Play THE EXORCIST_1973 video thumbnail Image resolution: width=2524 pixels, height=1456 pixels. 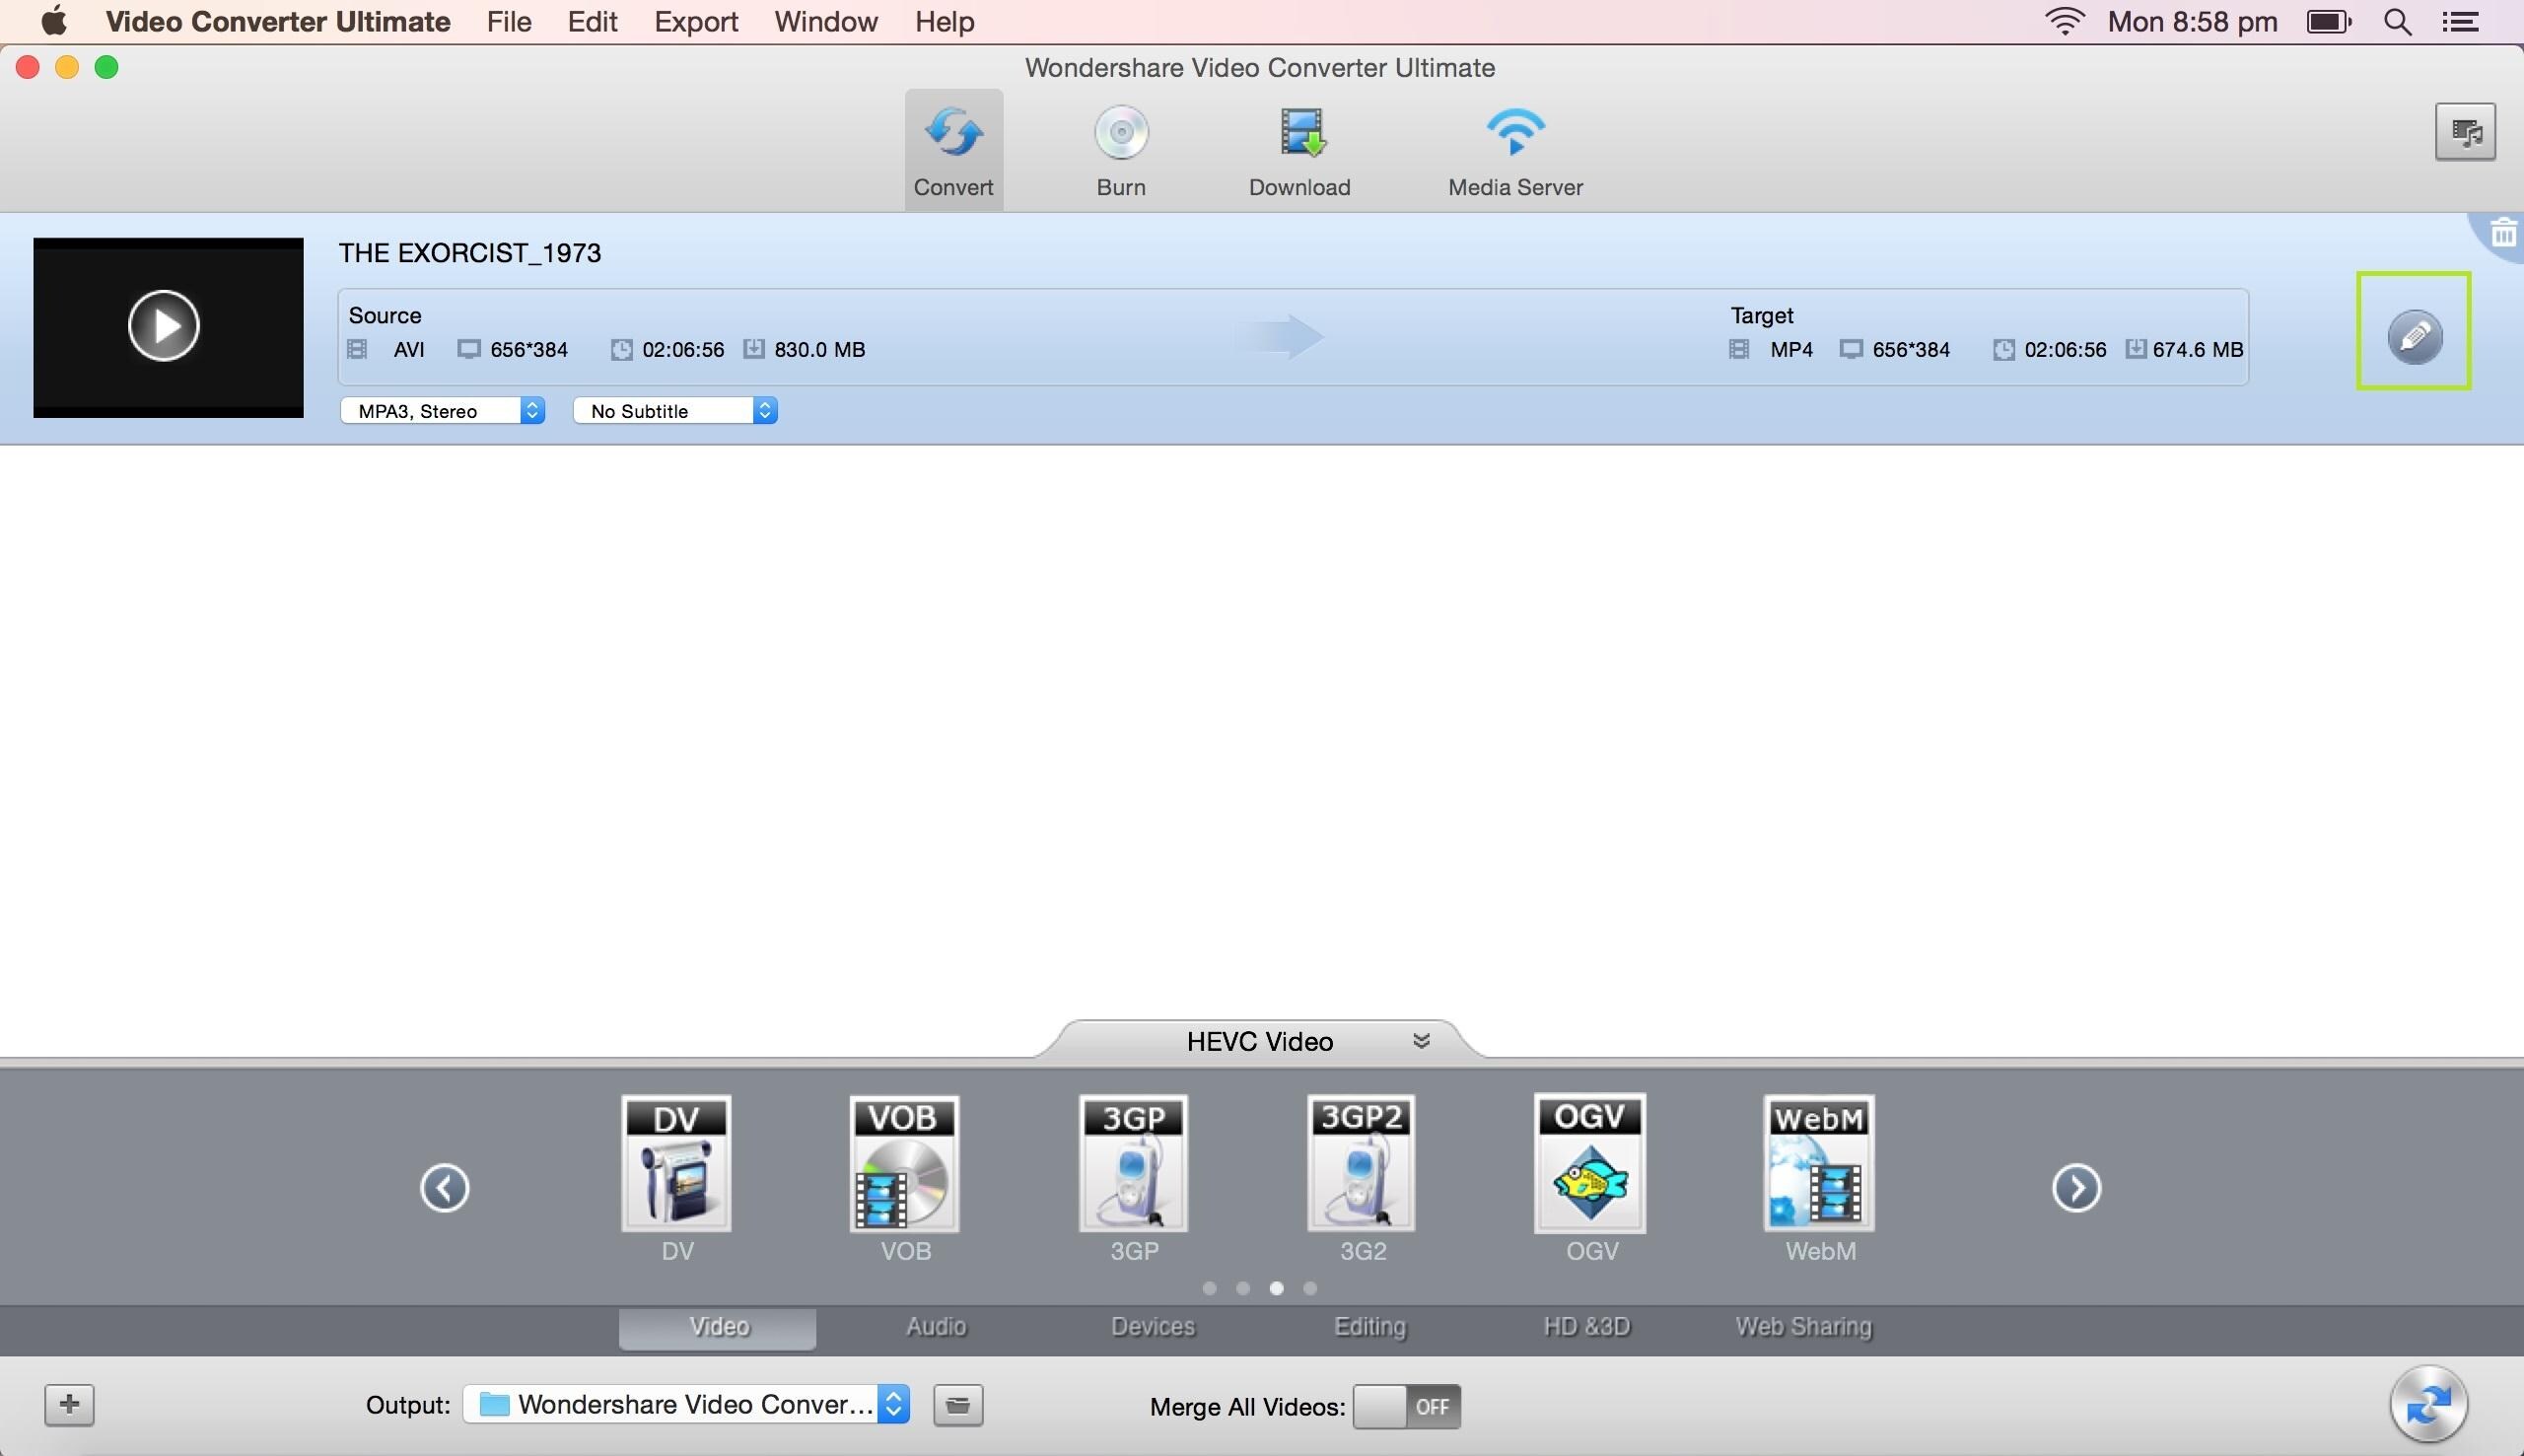coord(164,326)
